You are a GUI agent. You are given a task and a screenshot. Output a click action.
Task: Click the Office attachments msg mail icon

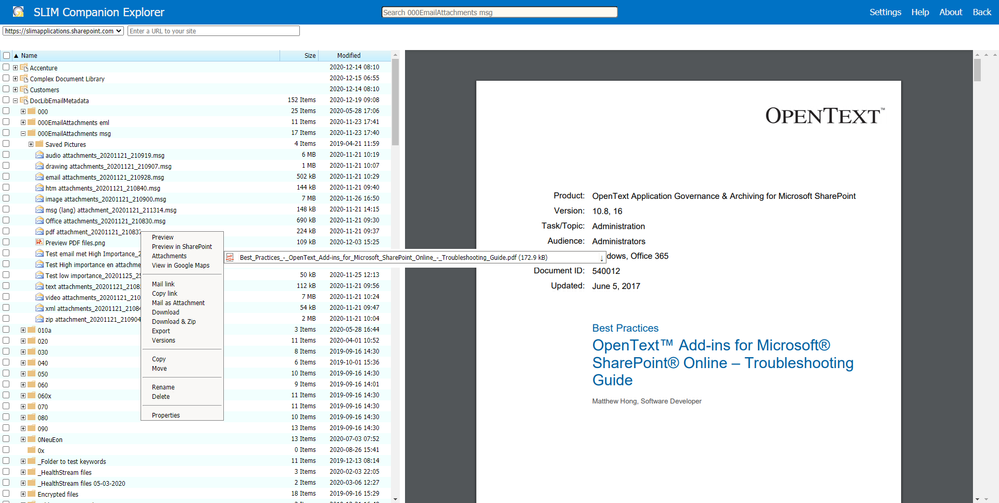click(x=39, y=221)
